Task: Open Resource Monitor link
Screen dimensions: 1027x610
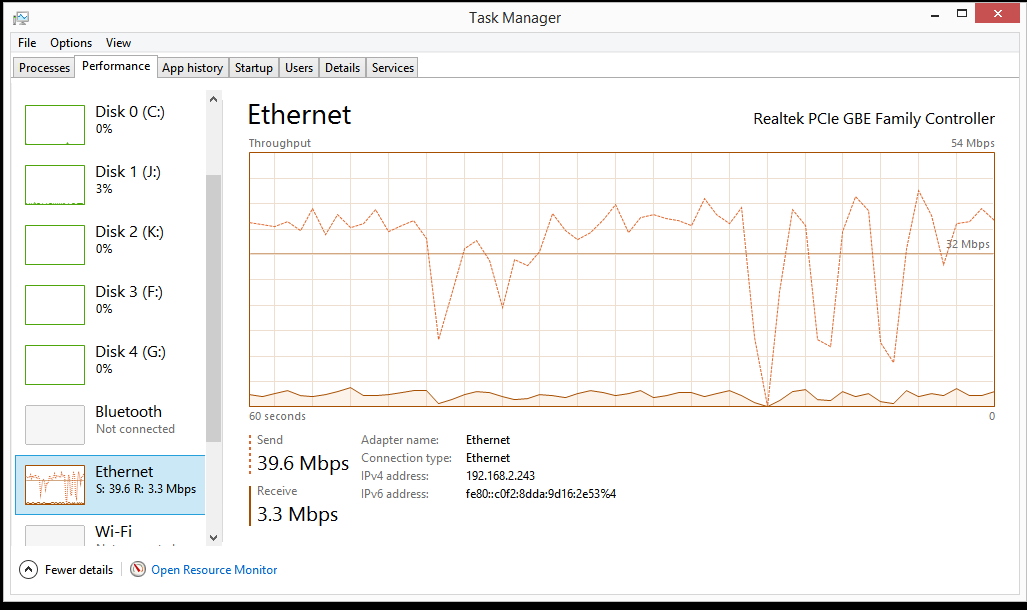Action: click(214, 569)
